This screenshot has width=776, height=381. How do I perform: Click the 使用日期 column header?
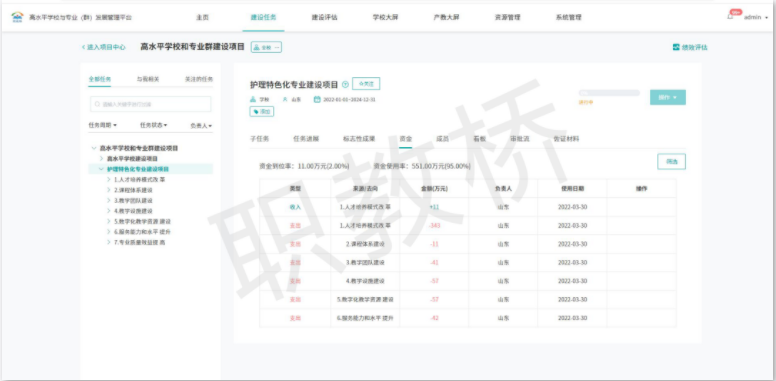tap(573, 189)
